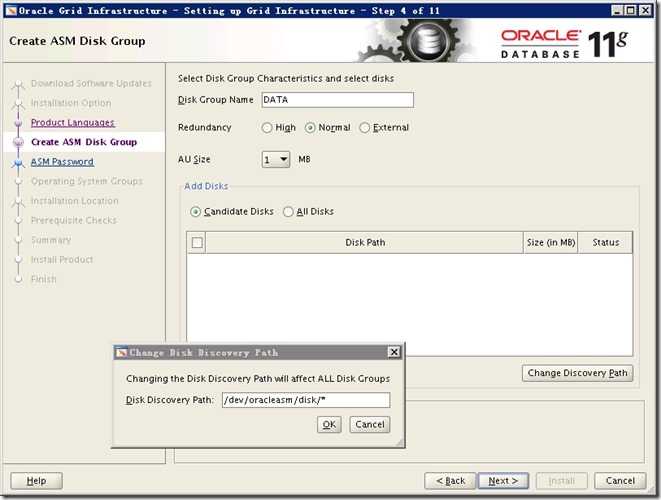Screen dimensions: 661x500
Task: Click the Create ASM Disk Group step bullet
Action: [x=18, y=142]
